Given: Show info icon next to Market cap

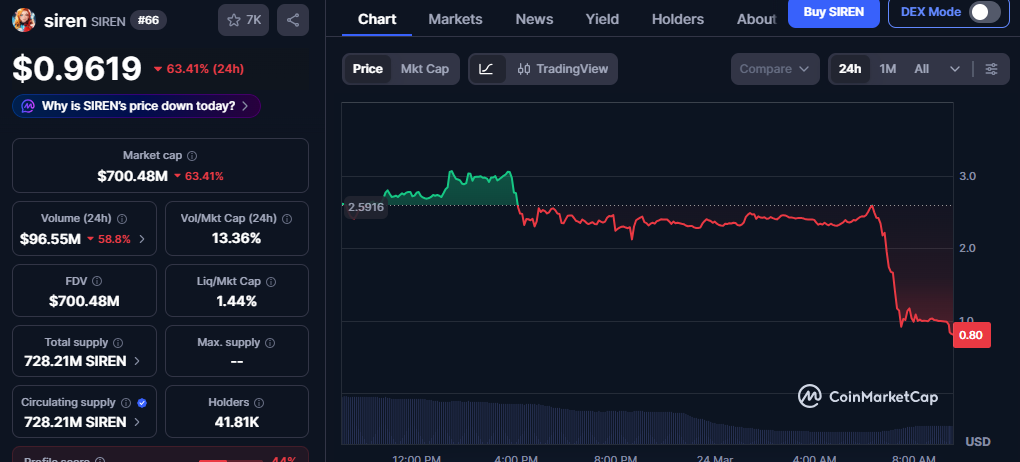Looking at the screenshot, I should point(193,156).
